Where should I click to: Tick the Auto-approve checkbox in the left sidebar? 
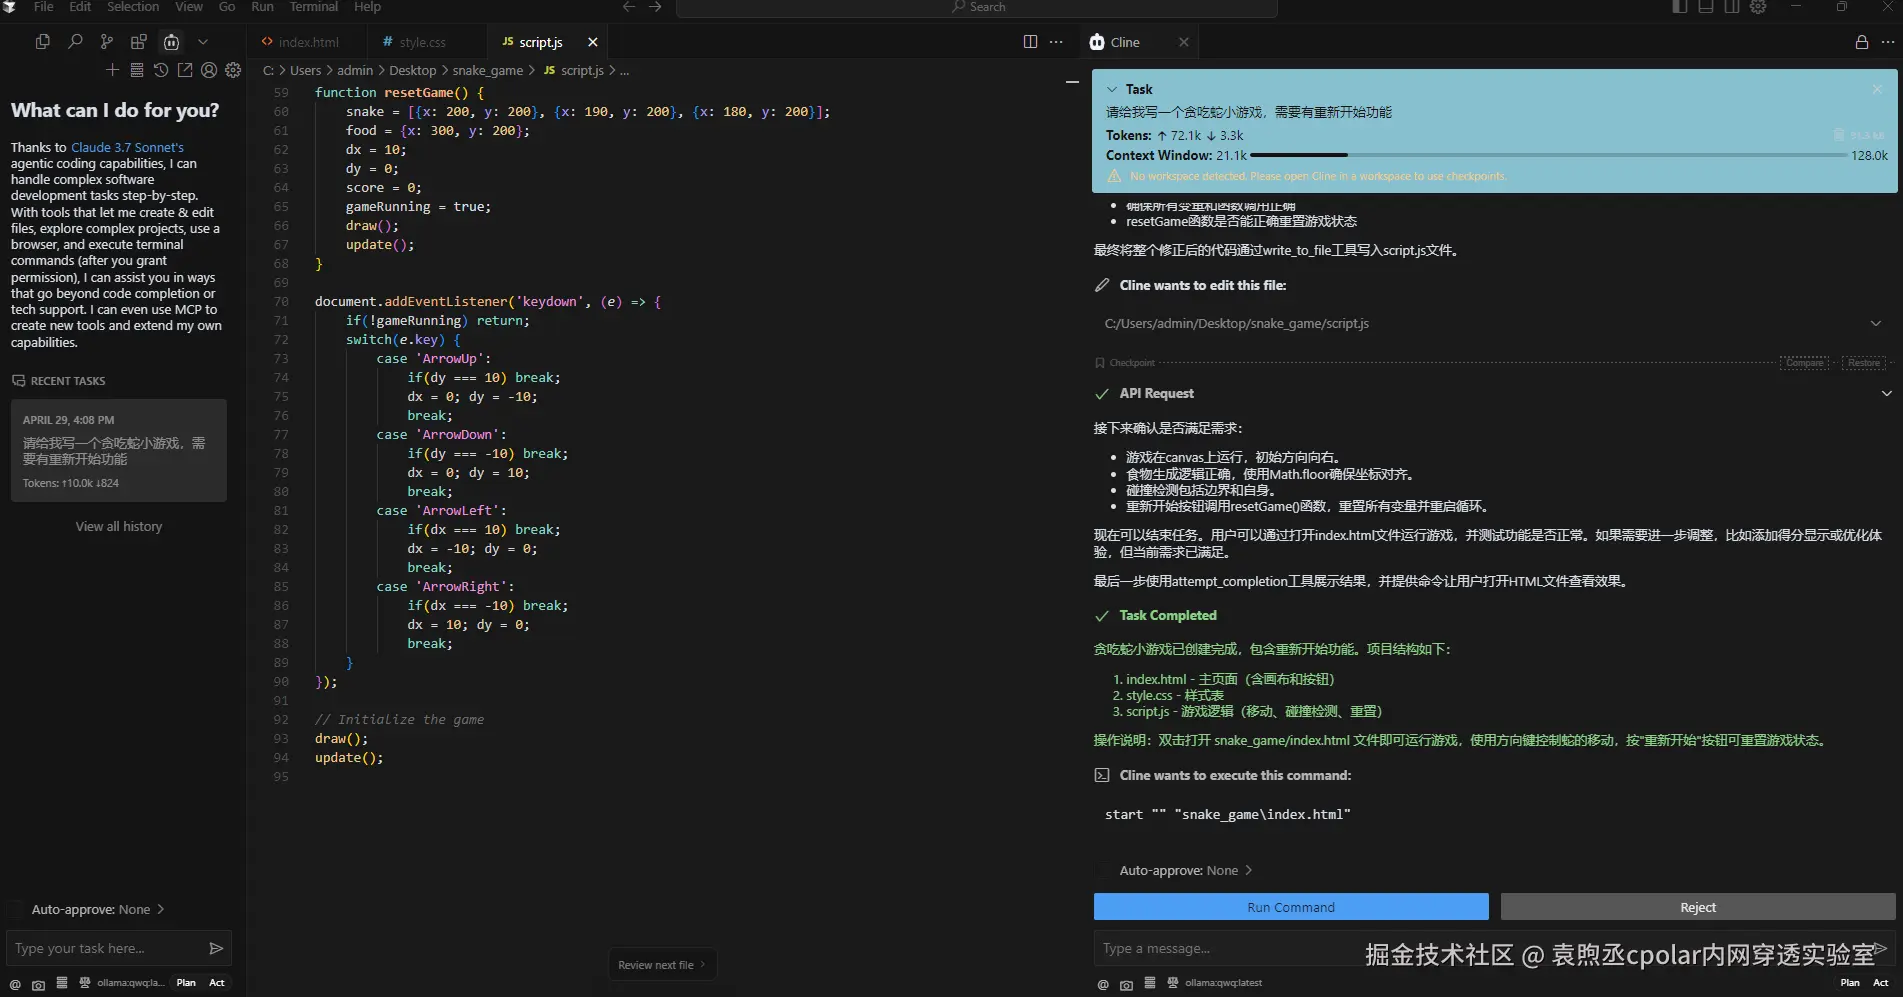[15, 909]
